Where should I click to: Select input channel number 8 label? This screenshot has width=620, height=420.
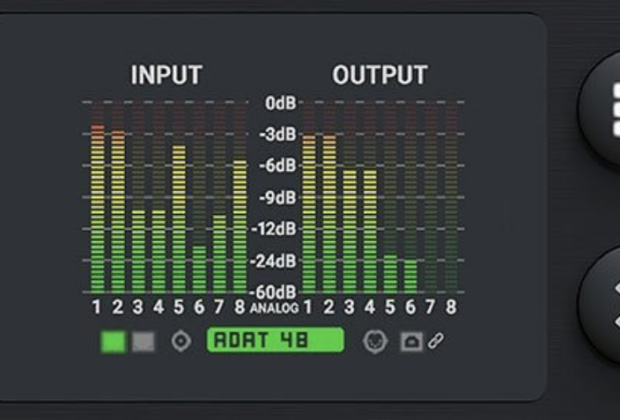click(239, 306)
